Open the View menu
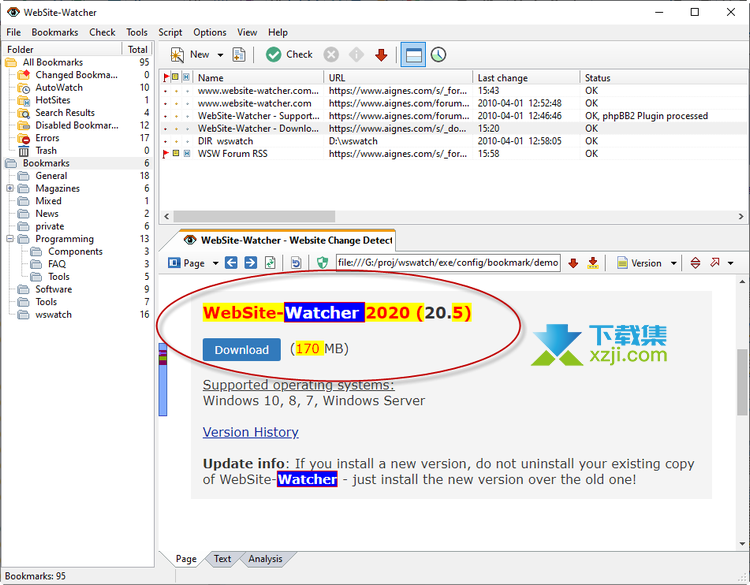The height and width of the screenshot is (585, 750). tap(247, 32)
